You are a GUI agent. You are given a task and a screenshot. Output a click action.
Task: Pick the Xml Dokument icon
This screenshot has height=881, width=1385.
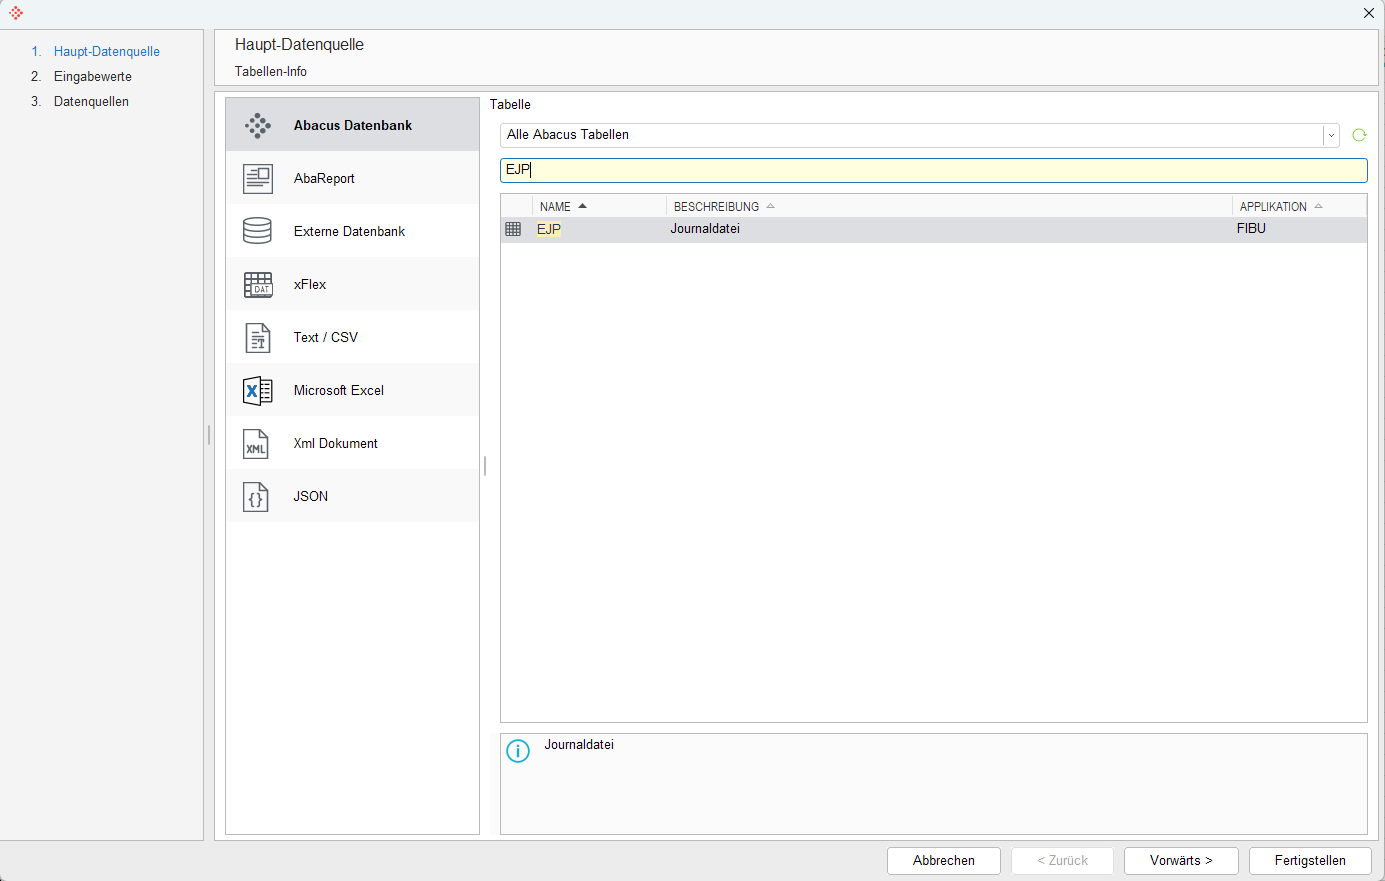click(257, 443)
